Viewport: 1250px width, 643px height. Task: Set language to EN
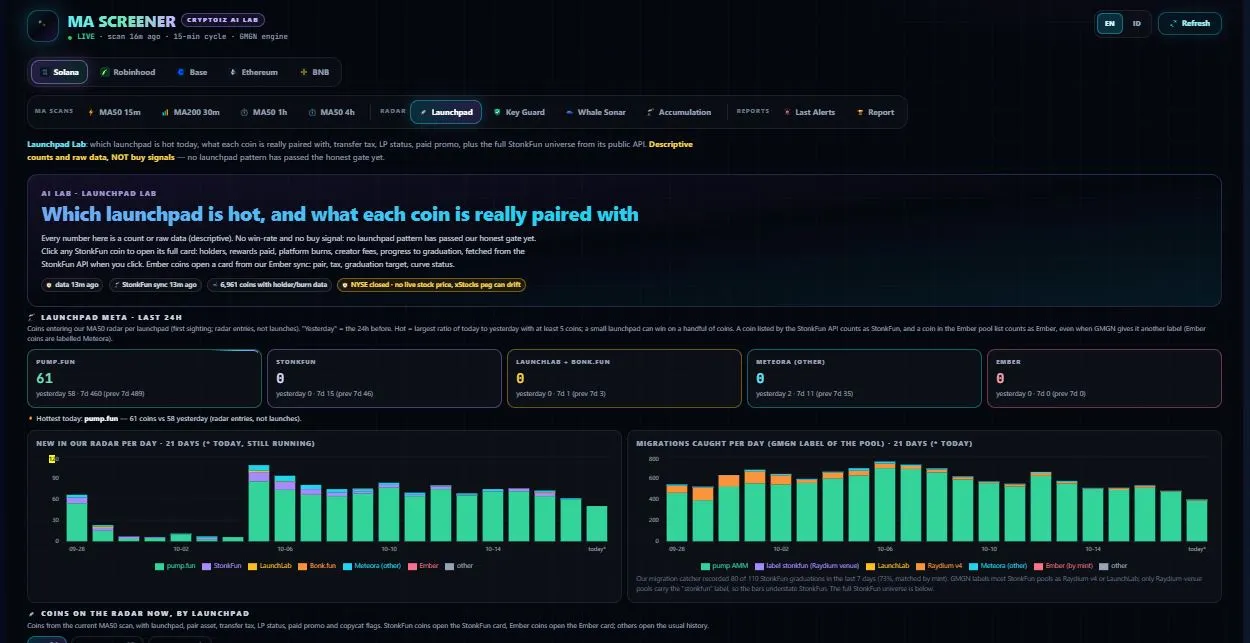1110,23
